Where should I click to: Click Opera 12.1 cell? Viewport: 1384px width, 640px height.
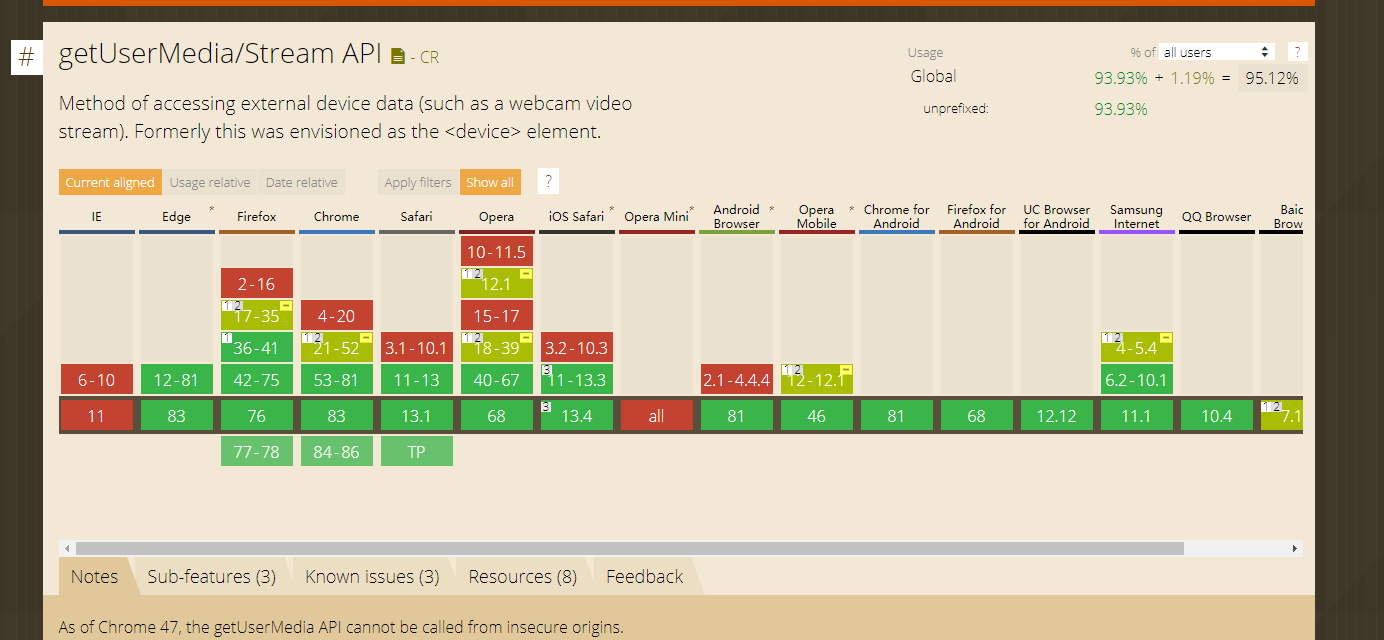(x=496, y=283)
